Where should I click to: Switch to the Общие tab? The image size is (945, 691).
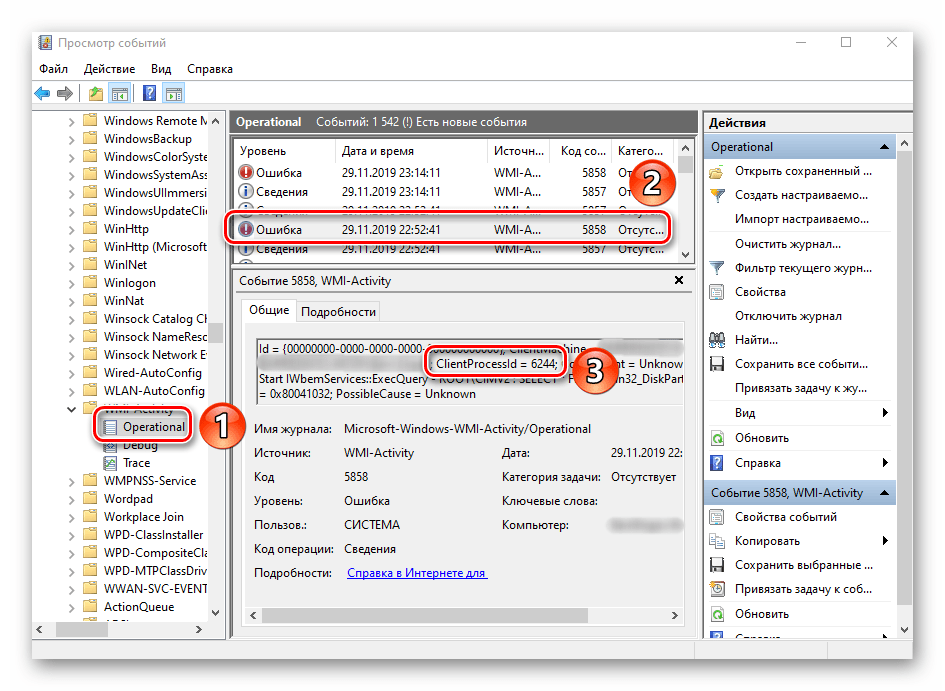tap(269, 310)
